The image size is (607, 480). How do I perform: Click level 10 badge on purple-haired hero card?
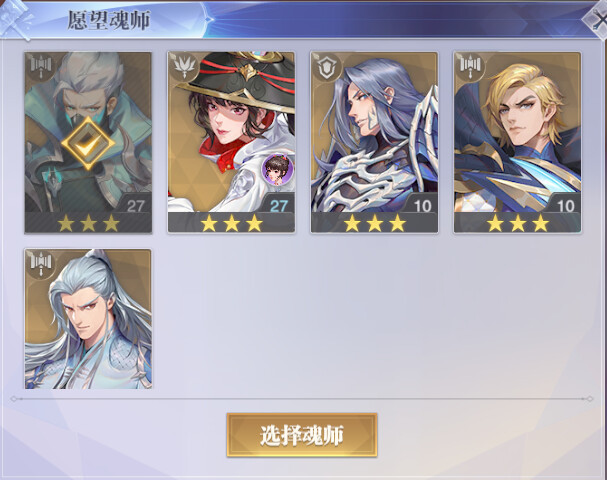pos(422,205)
